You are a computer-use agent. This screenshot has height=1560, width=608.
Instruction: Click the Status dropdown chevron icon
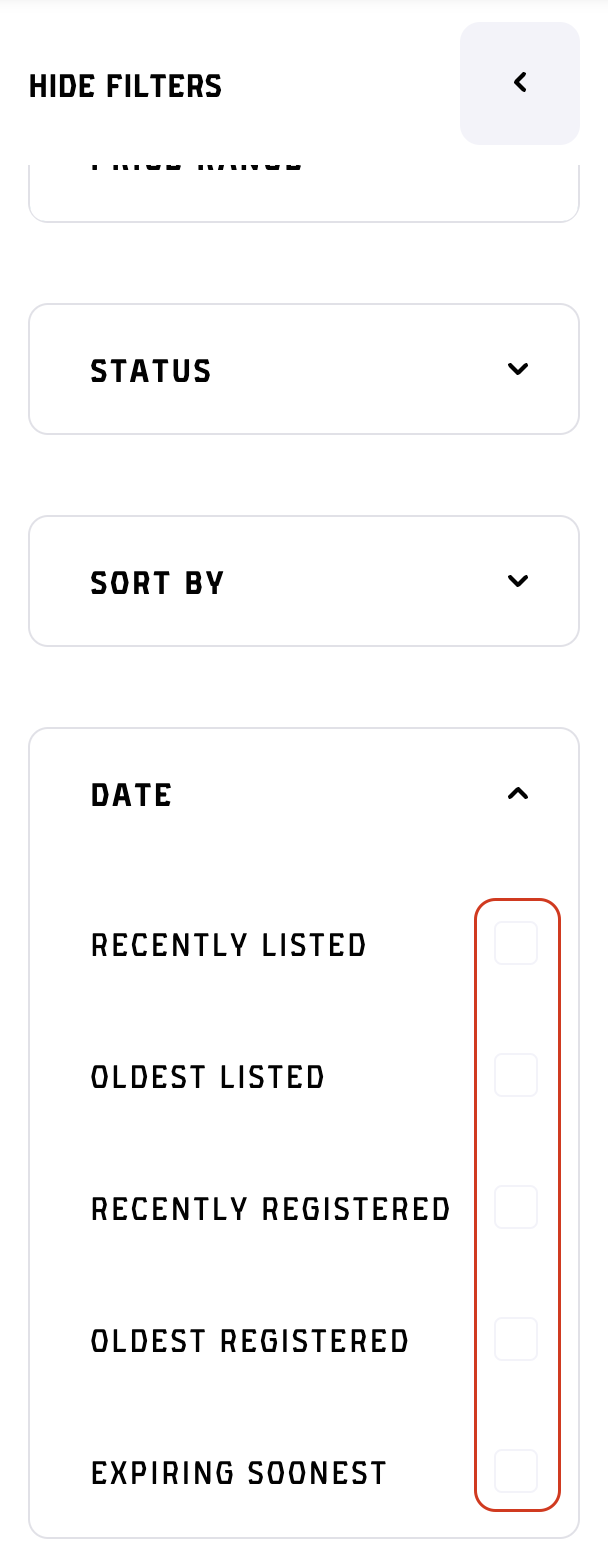pos(518,369)
